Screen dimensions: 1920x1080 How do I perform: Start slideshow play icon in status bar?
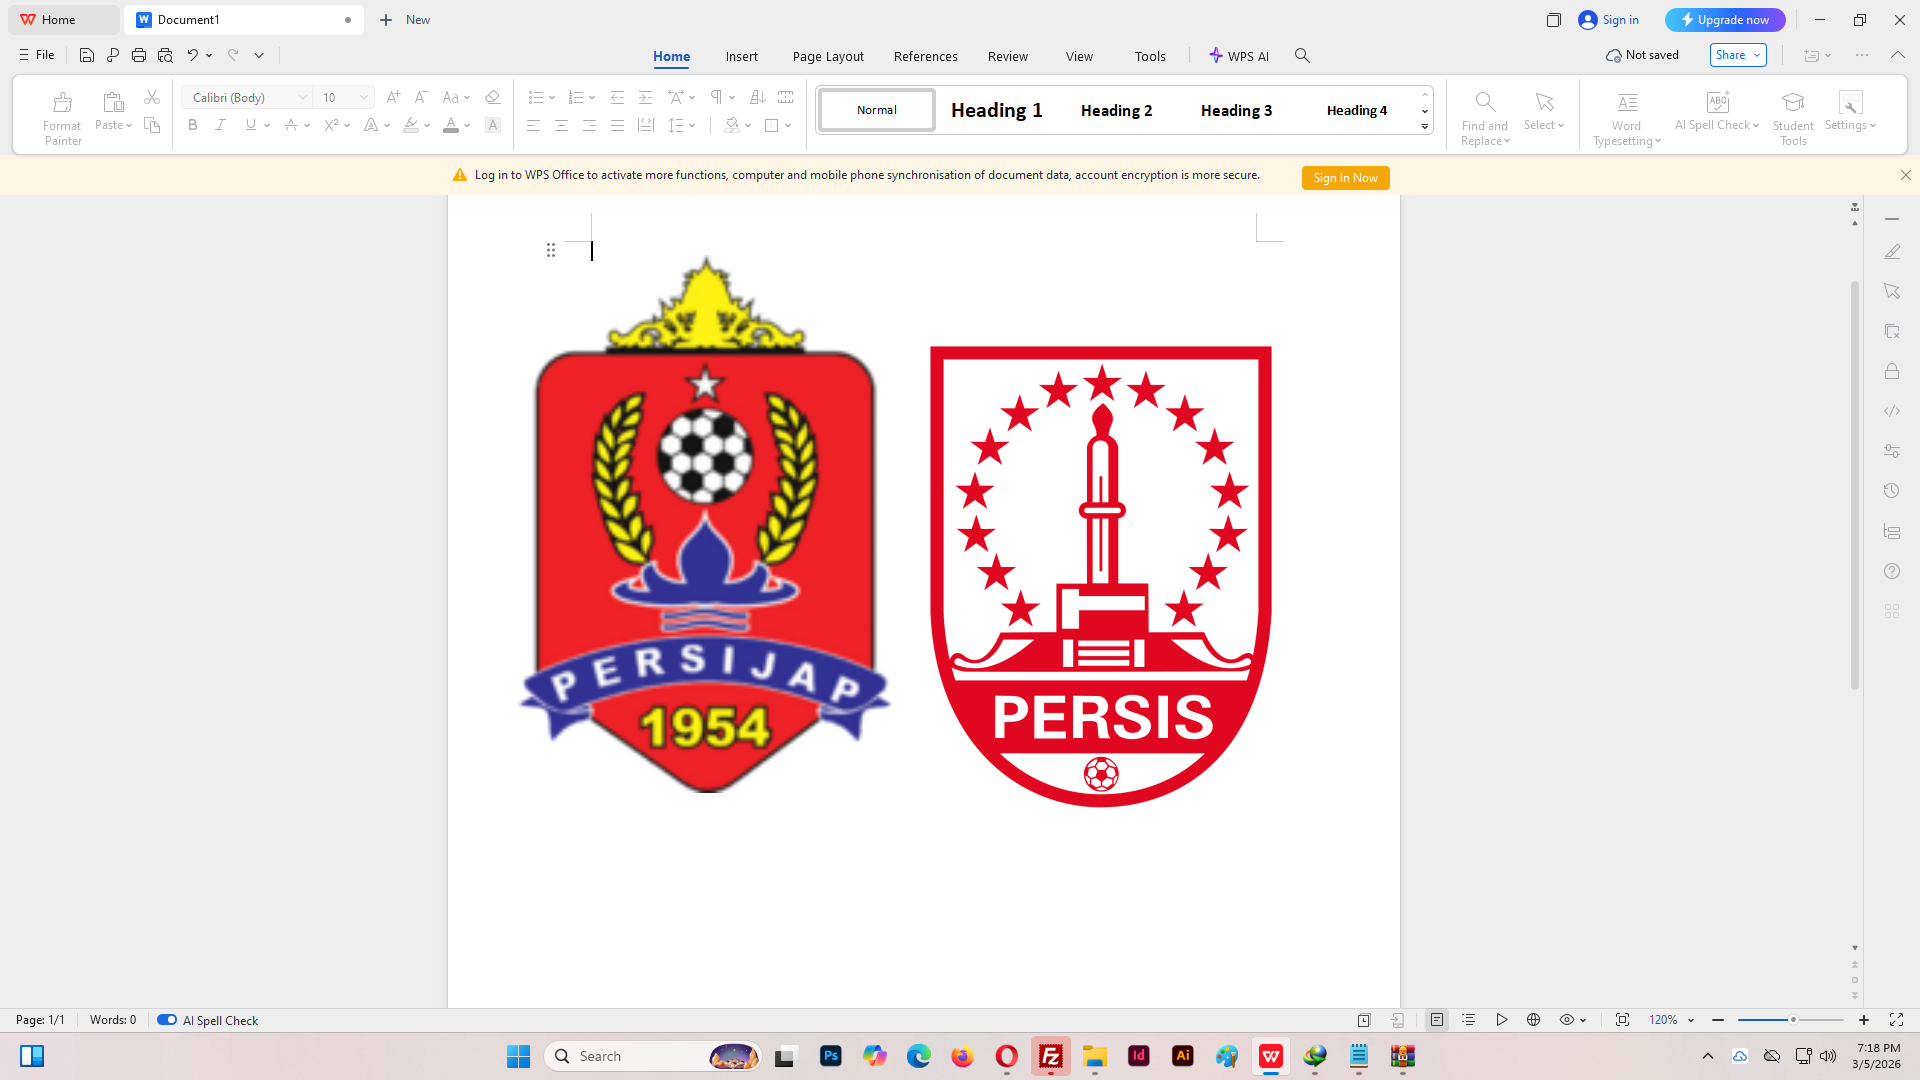(1501, 1020)
